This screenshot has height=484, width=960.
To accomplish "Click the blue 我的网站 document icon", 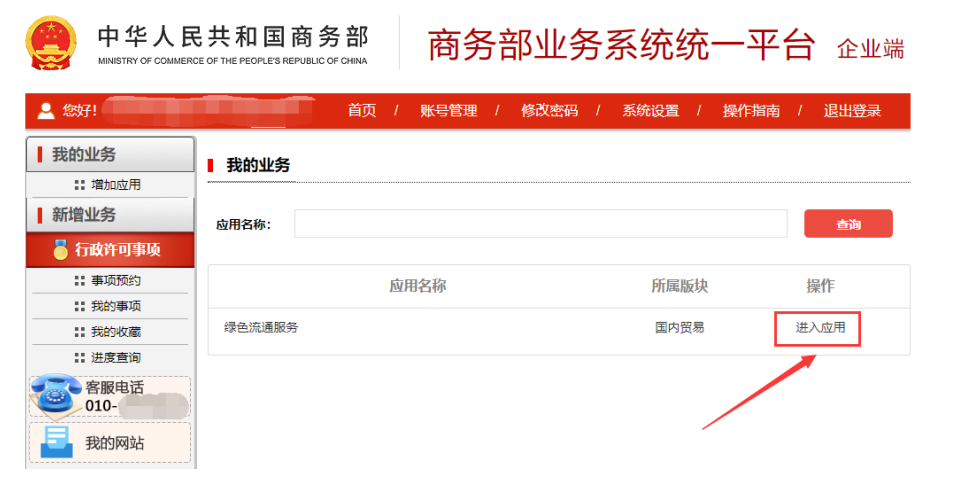I will (56, 442).
